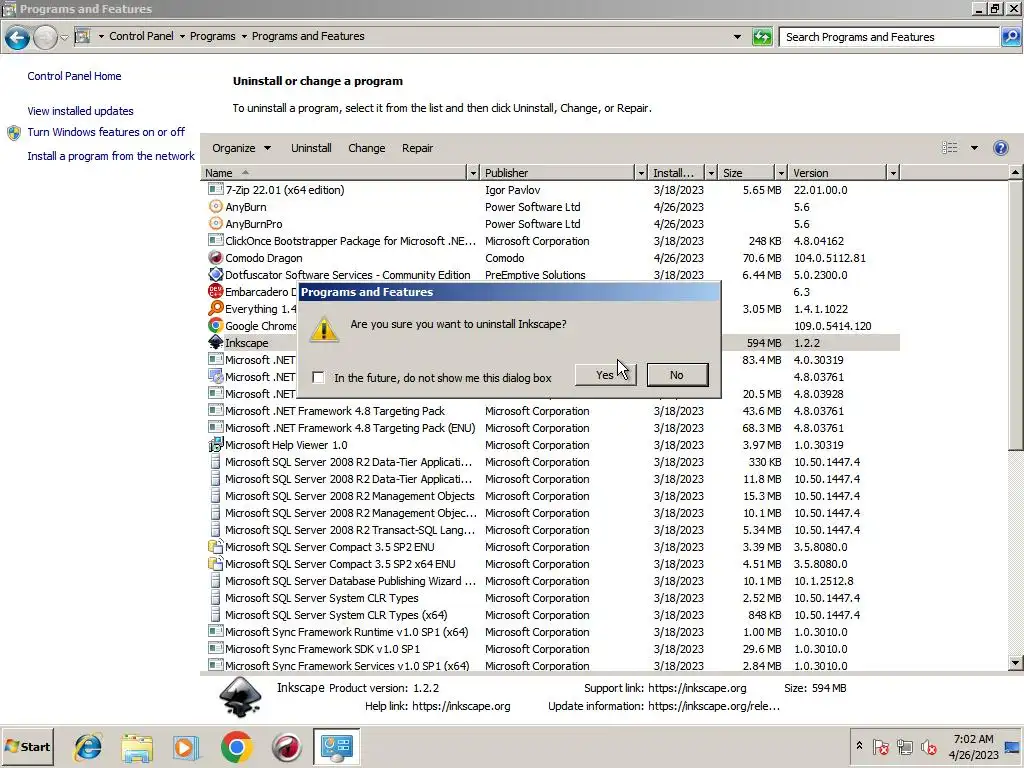Click the Comodo Dragon program icon
Viewport: 1024px width, 768px height.
point(215,257)
